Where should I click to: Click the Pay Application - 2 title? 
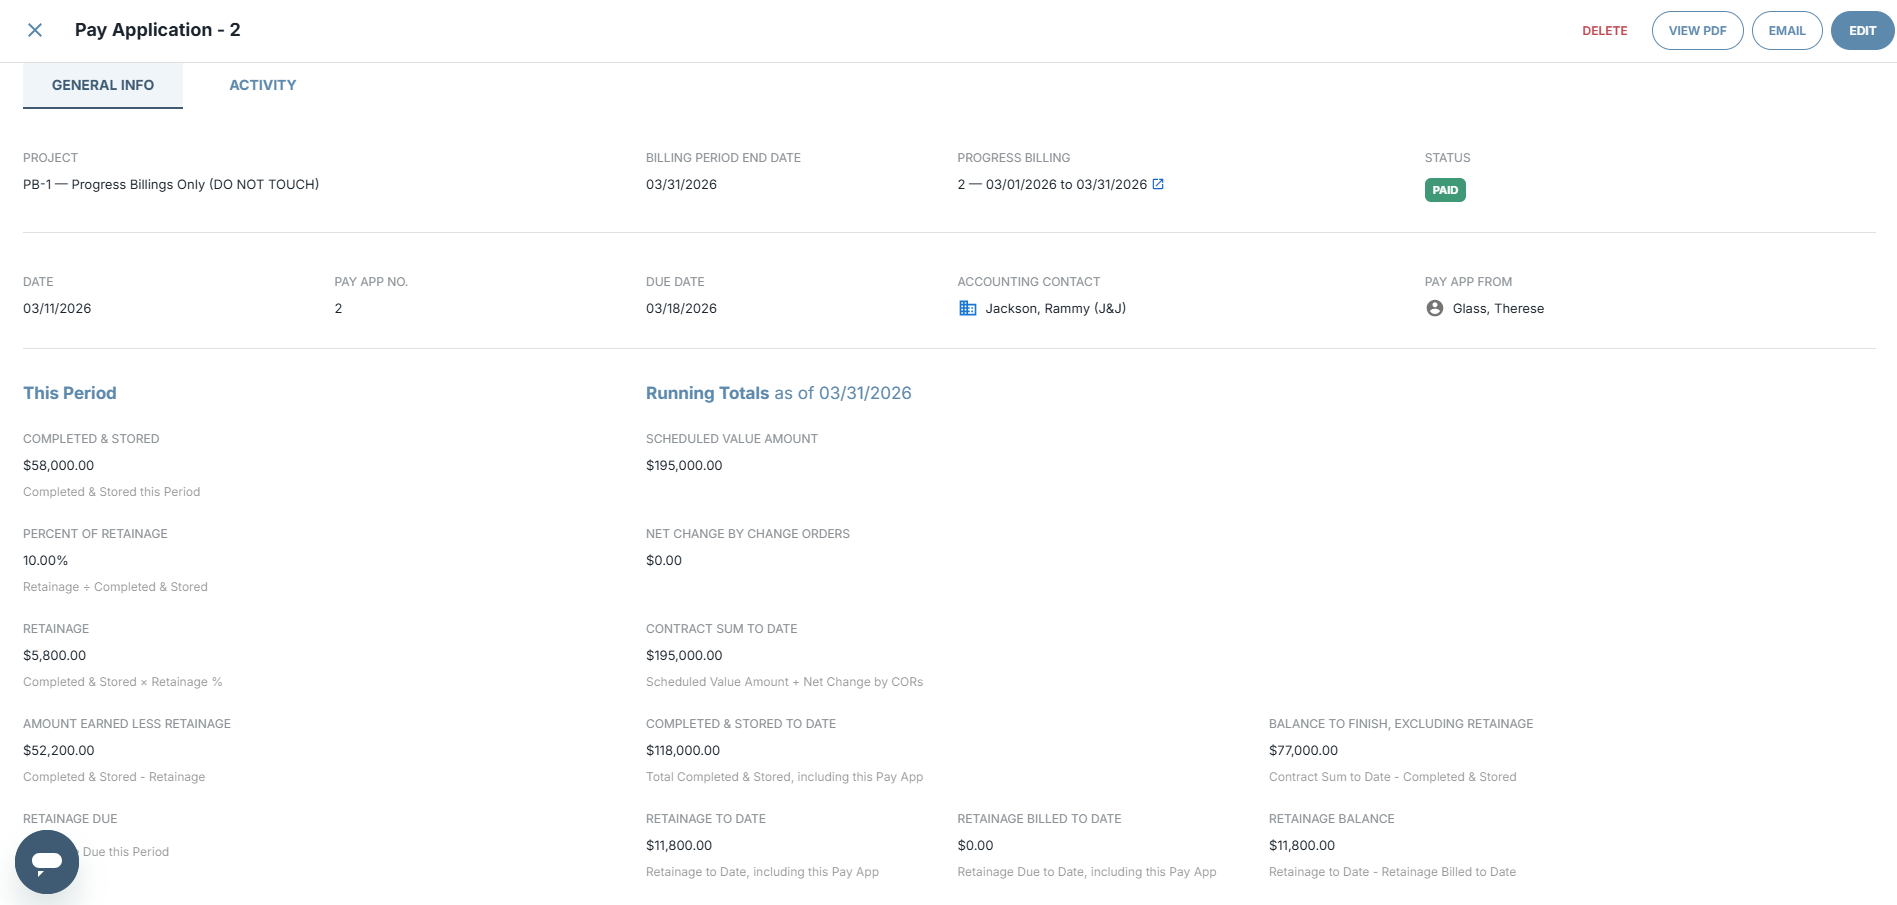point(158,30)
